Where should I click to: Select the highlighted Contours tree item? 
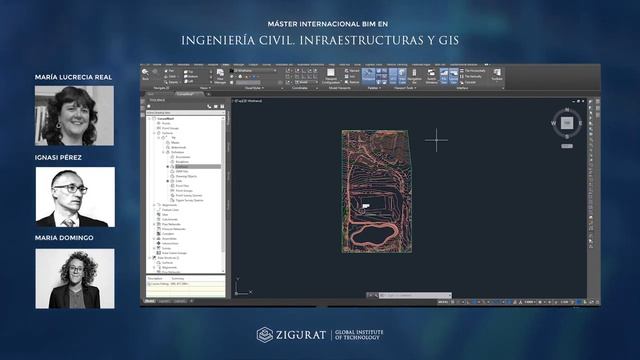click(198, 167)
